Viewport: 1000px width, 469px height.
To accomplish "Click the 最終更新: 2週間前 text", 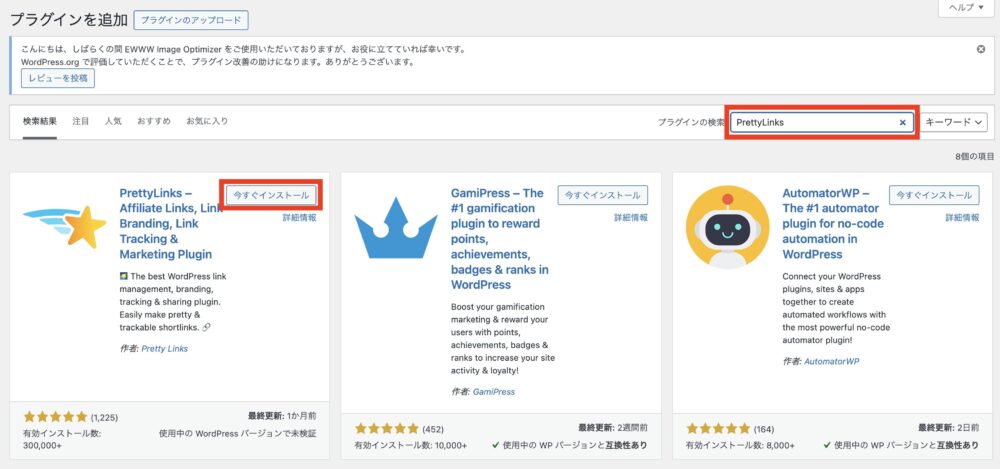I will click(x=614, y=428).
